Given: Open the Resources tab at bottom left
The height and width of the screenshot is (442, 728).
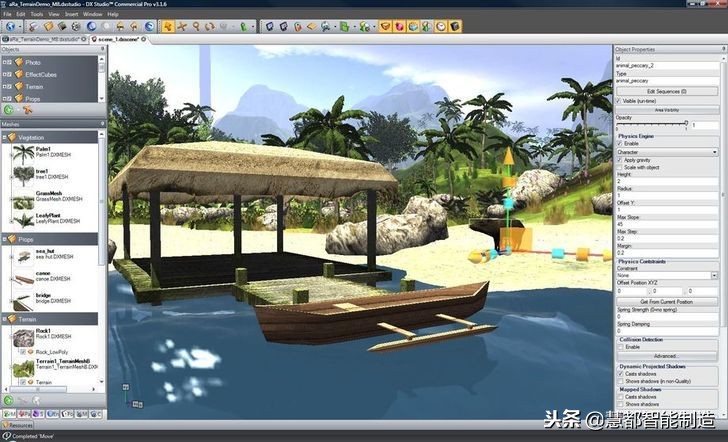Looking at the screenshot, I should click(x=18, y=425).
